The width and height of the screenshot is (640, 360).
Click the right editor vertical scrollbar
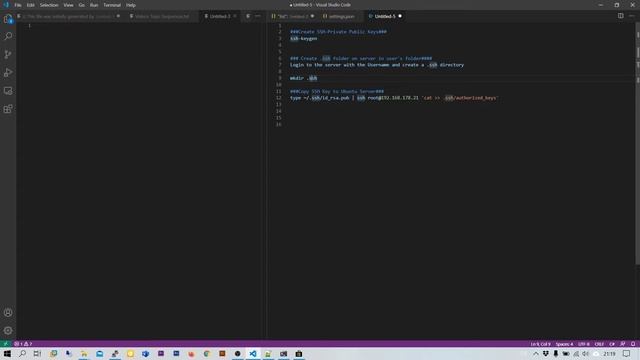pos(638,143)
